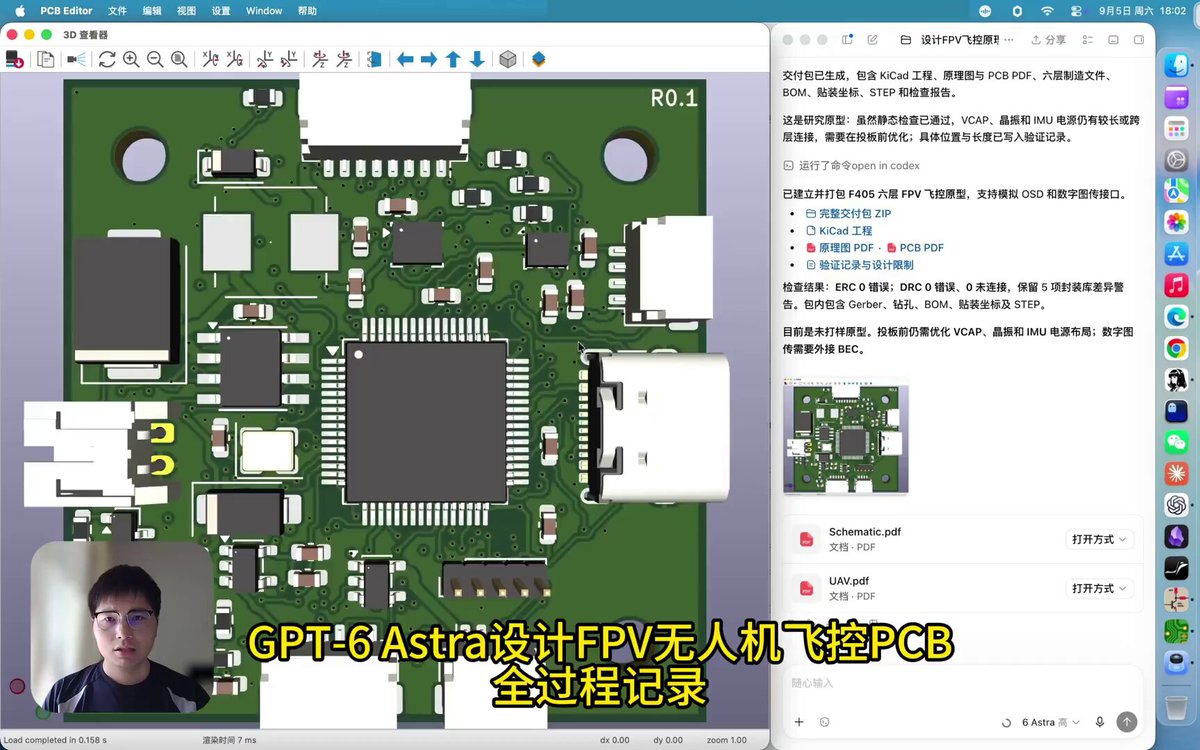Open the task list icon in chat header
This screenshot has height=750, width=1200.
1087,40
